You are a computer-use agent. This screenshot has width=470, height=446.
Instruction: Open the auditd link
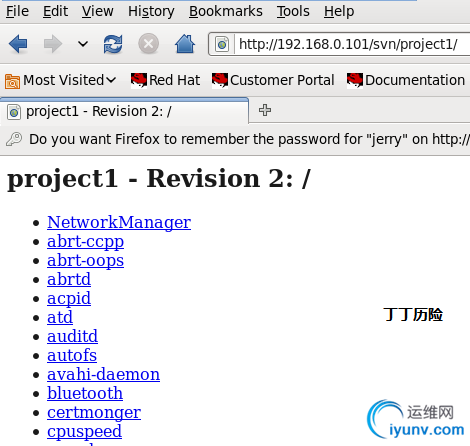pyautogui.click(x=72, y=336)
